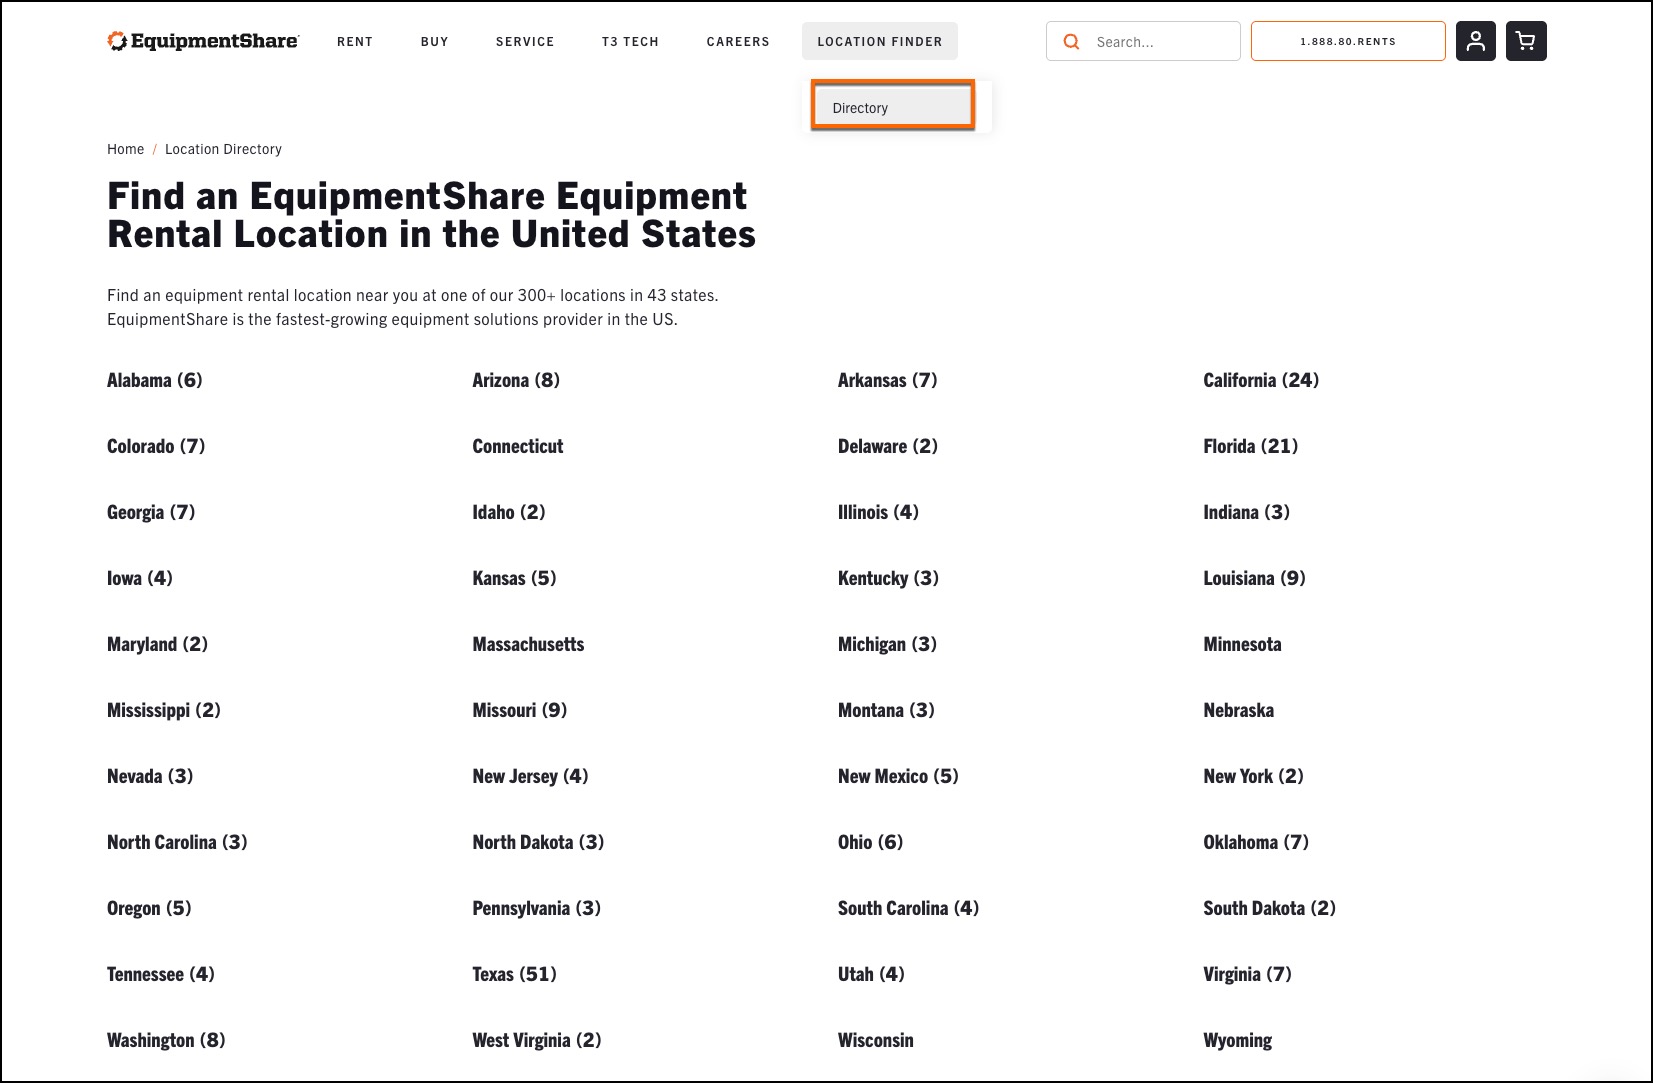Select Directory from the Location Finder menu
The height and width of the screenshot is (1083, 1653).
pos(891,106)
